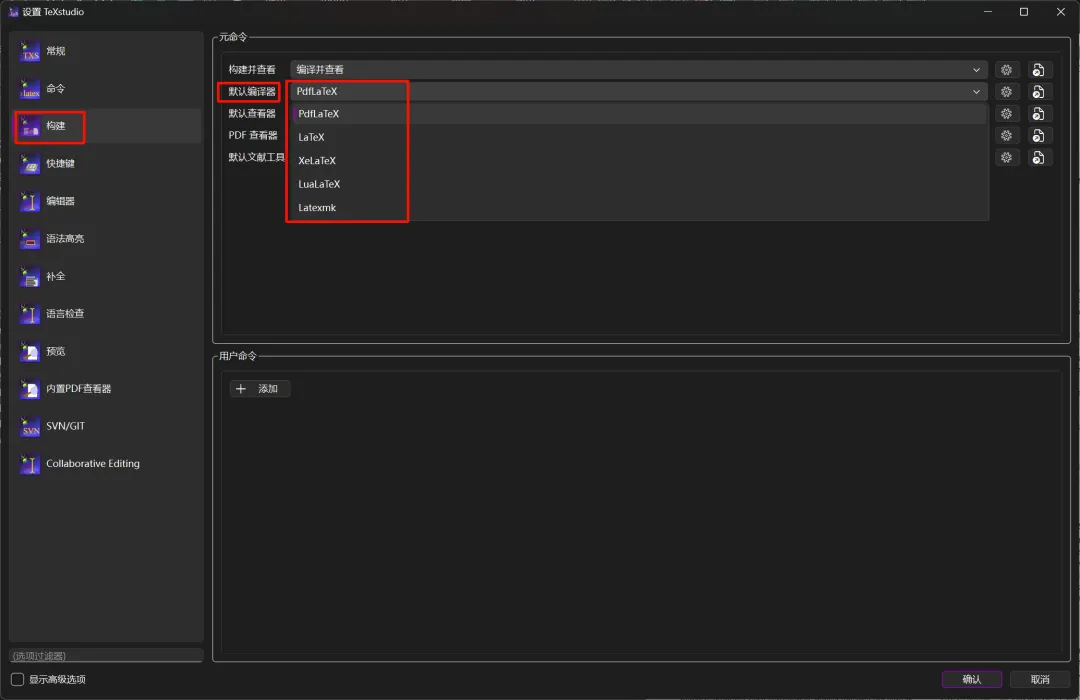Open the 补全 (Completion) settings page

point(107,276)
